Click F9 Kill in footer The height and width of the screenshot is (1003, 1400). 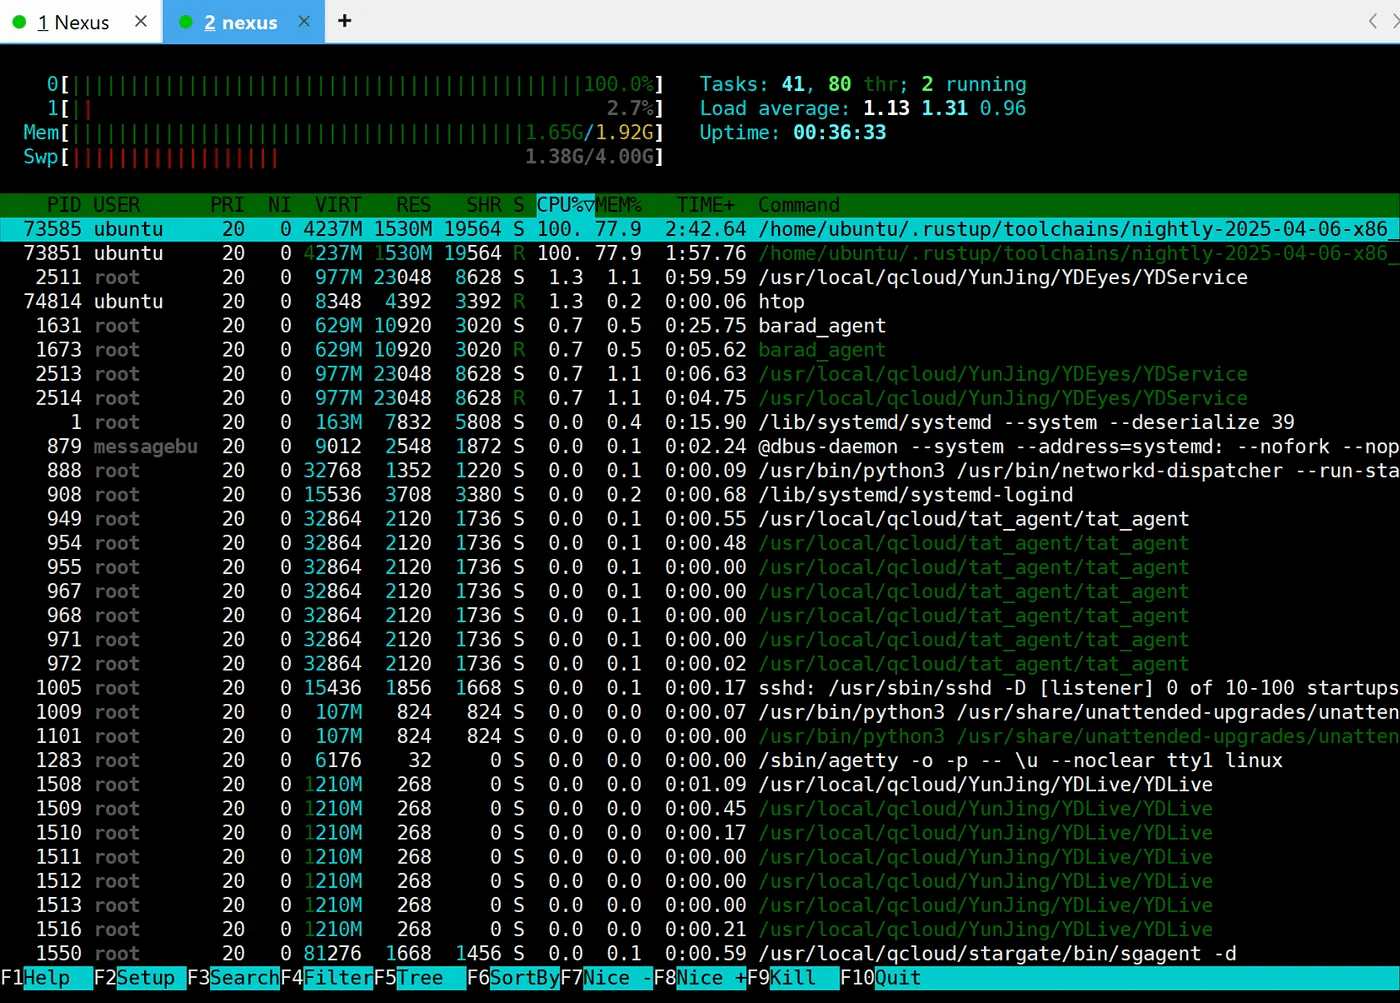tap(793, 978)
